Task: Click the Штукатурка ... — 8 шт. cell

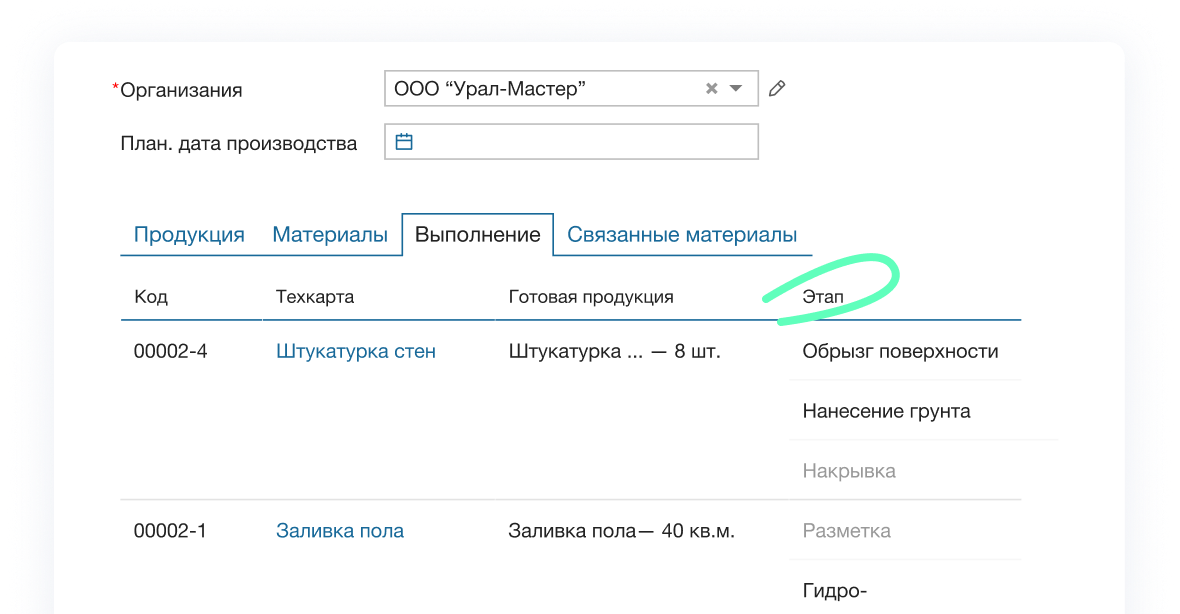Action: tap(614, 351)
